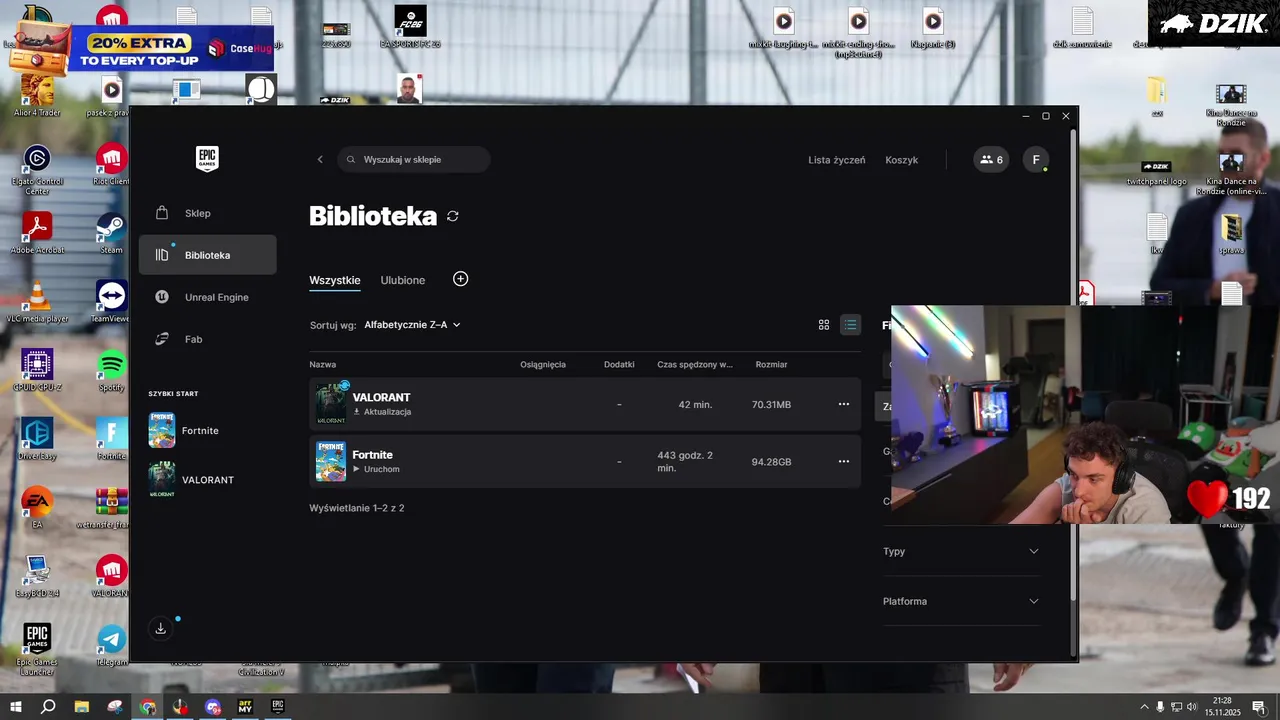Expand the Typy filter section

(x=961, y=551)
